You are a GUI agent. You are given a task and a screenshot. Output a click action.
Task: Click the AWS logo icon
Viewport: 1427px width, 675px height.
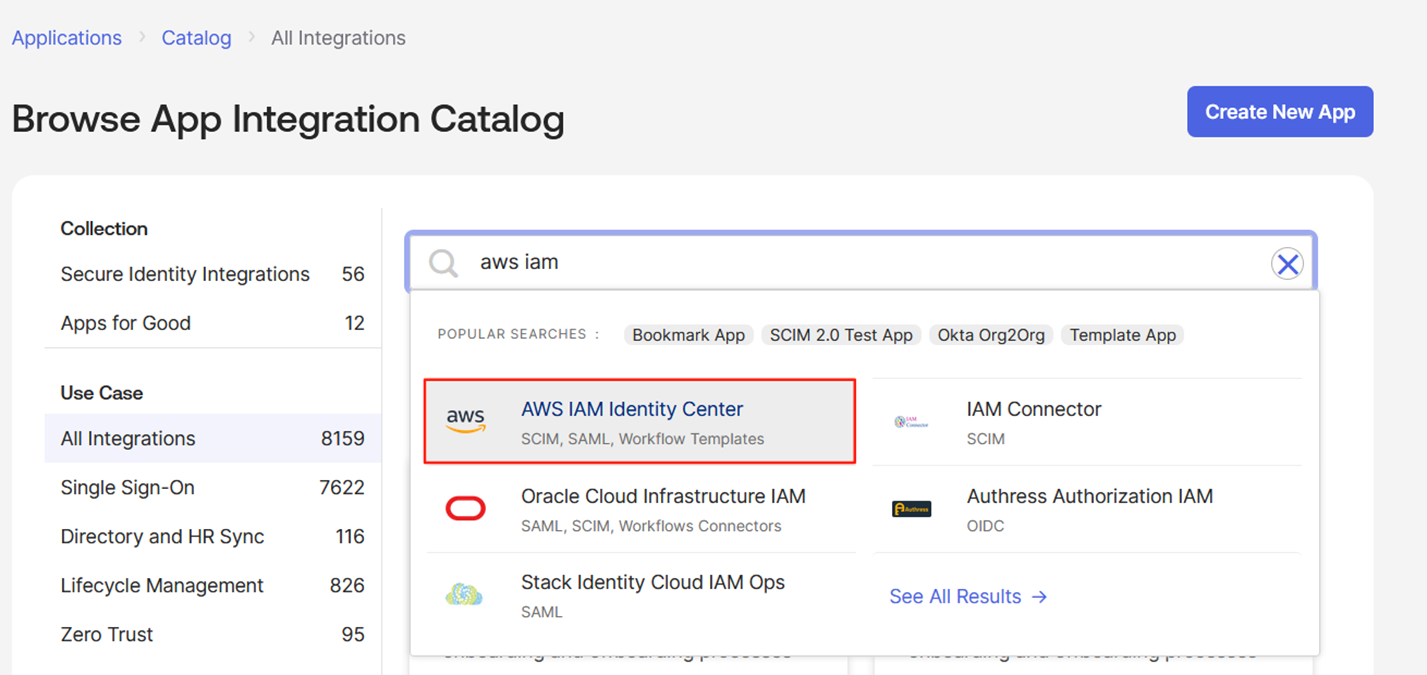click(465, 422)
